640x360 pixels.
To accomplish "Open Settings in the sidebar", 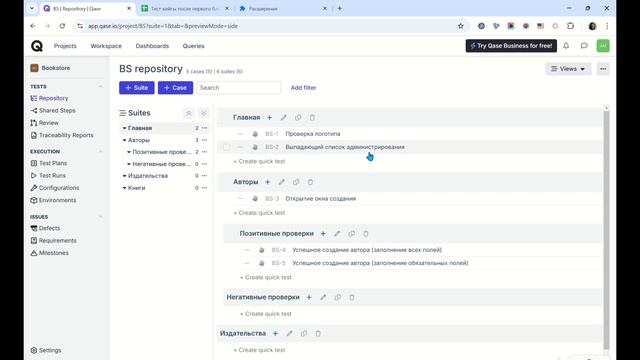I will click(x=46, y=350).
